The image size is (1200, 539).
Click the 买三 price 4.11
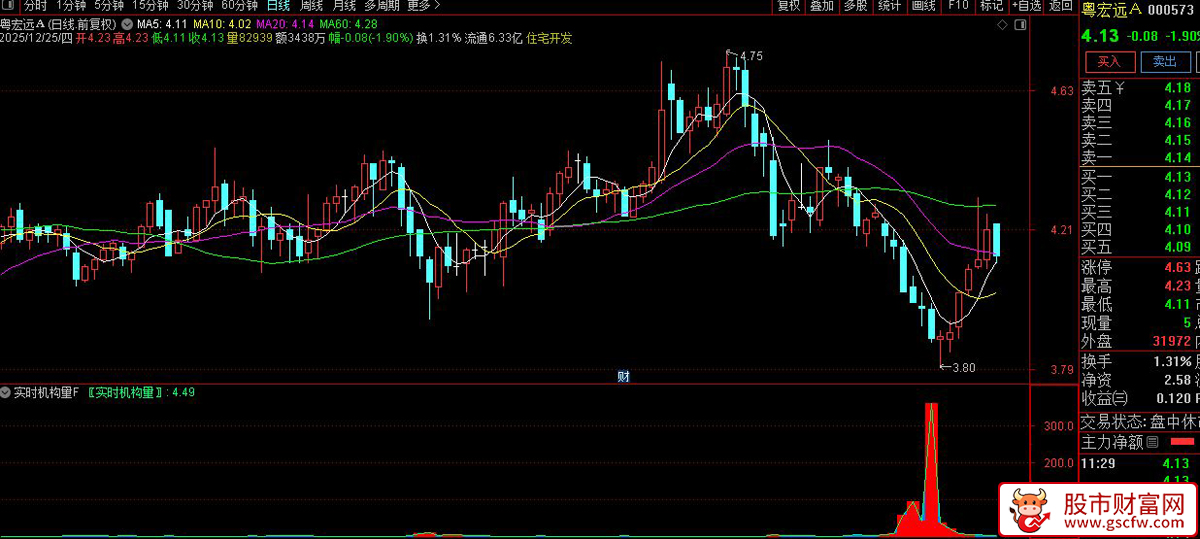pyautogui.click(x=1176, y=211)
